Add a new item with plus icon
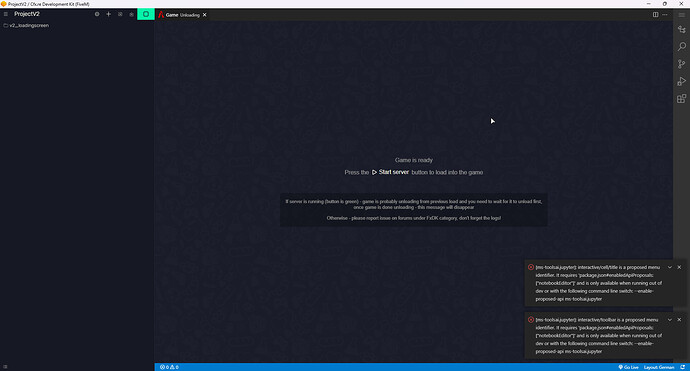 point(108,14)
